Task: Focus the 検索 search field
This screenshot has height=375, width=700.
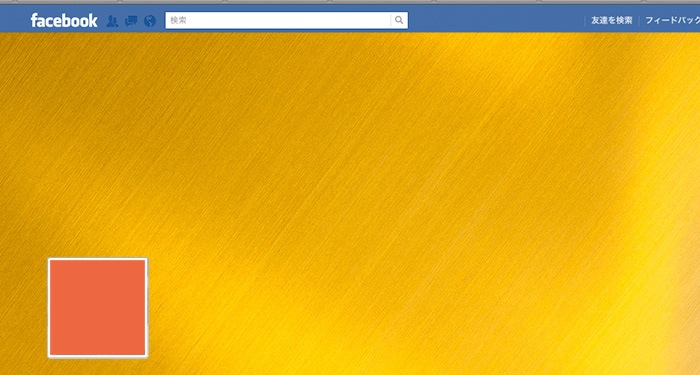Action: [278, 20]
